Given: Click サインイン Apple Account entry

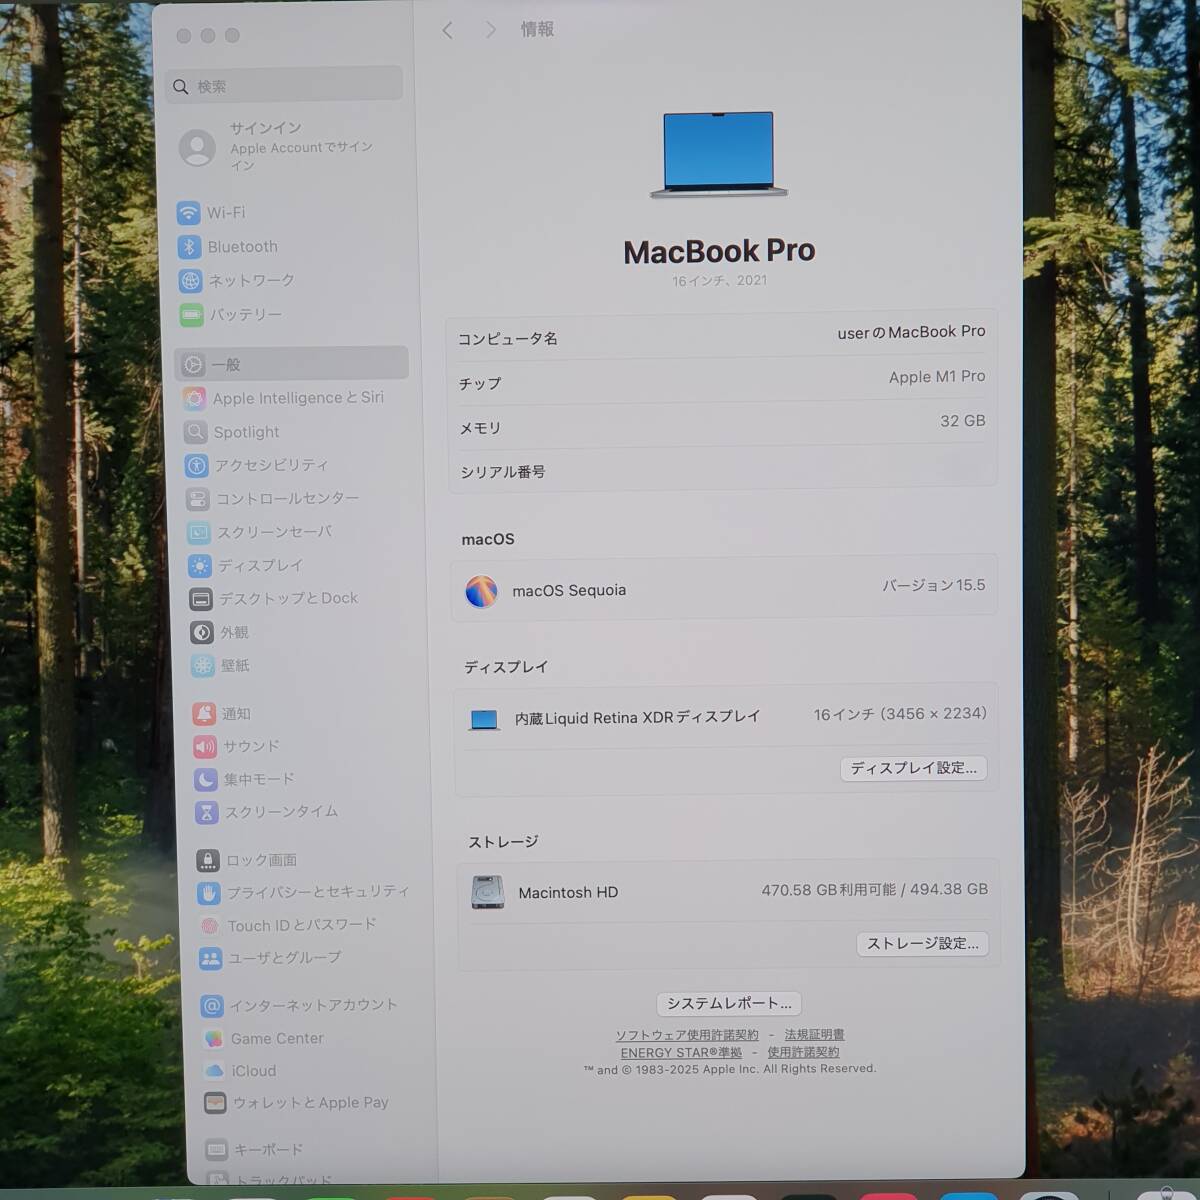Looking at the screenshot, I should coord(278,147).
